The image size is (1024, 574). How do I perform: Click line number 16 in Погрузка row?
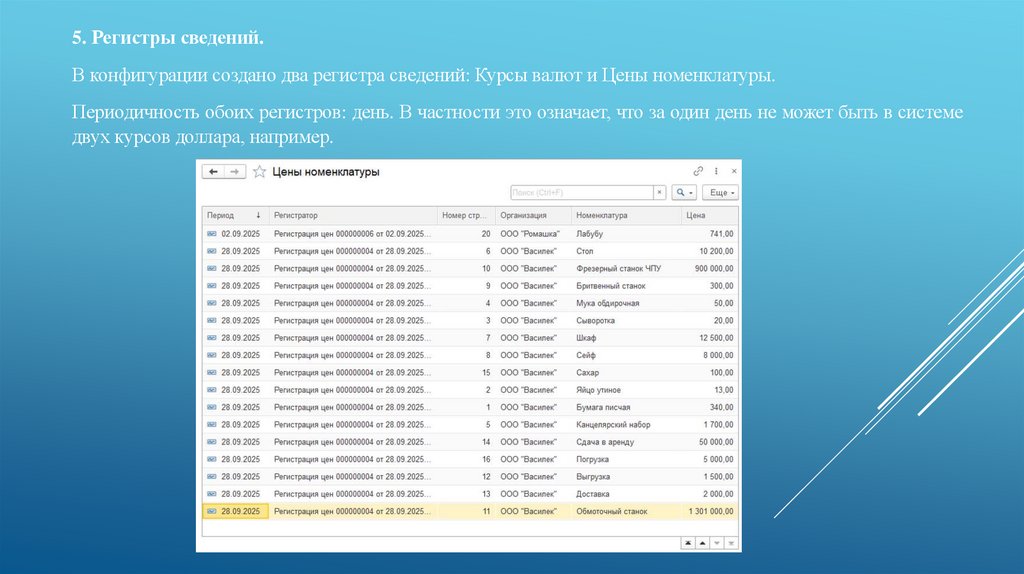466,459
